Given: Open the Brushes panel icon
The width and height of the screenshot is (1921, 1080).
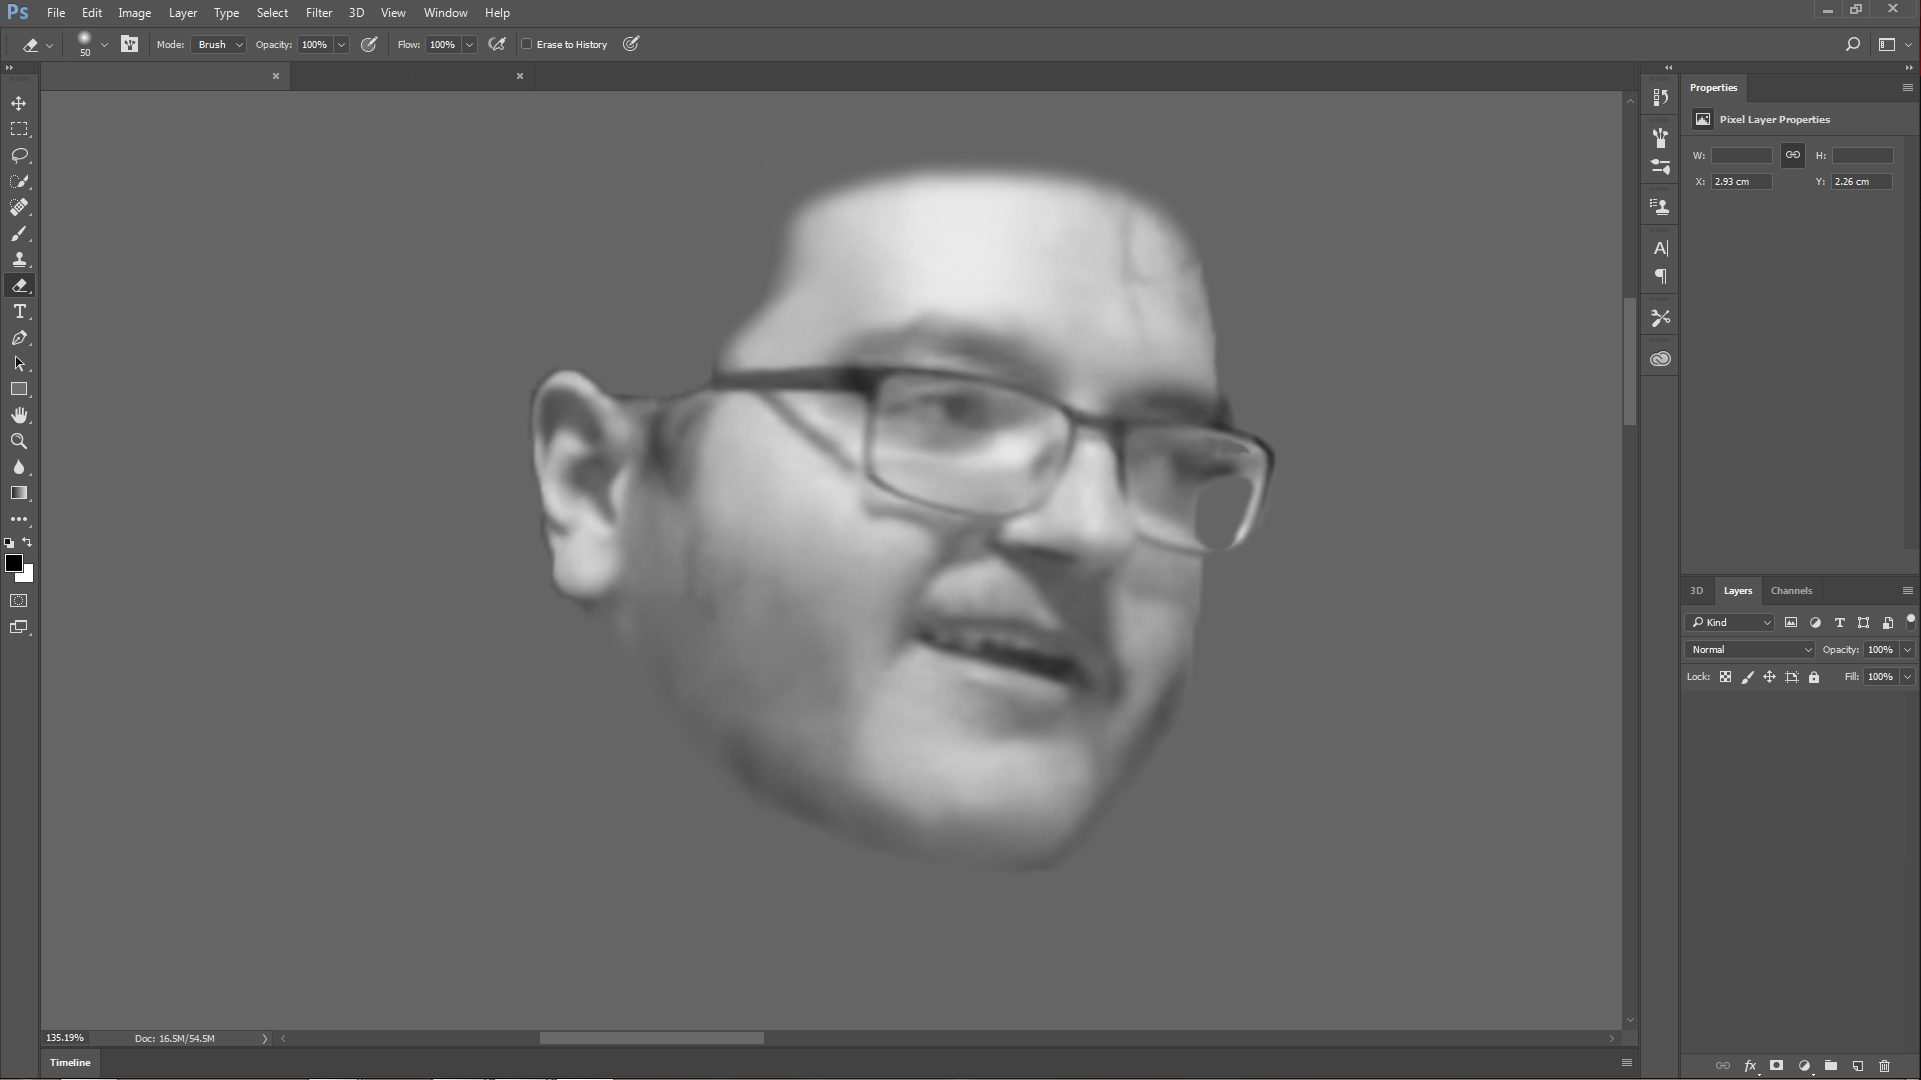Looking at the screenshot, I should click(1661, 137).
